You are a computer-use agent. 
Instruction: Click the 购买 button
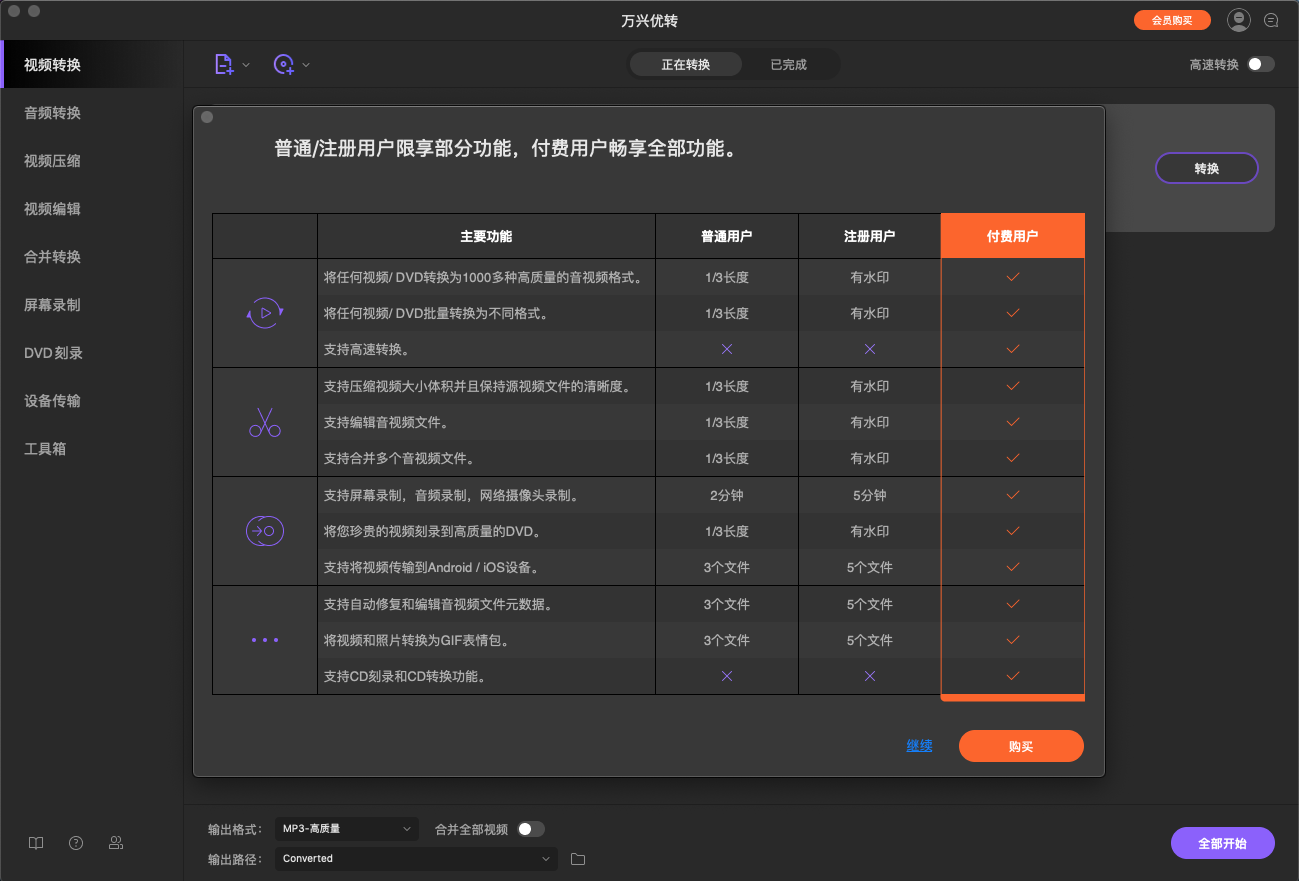point(1021,746)
